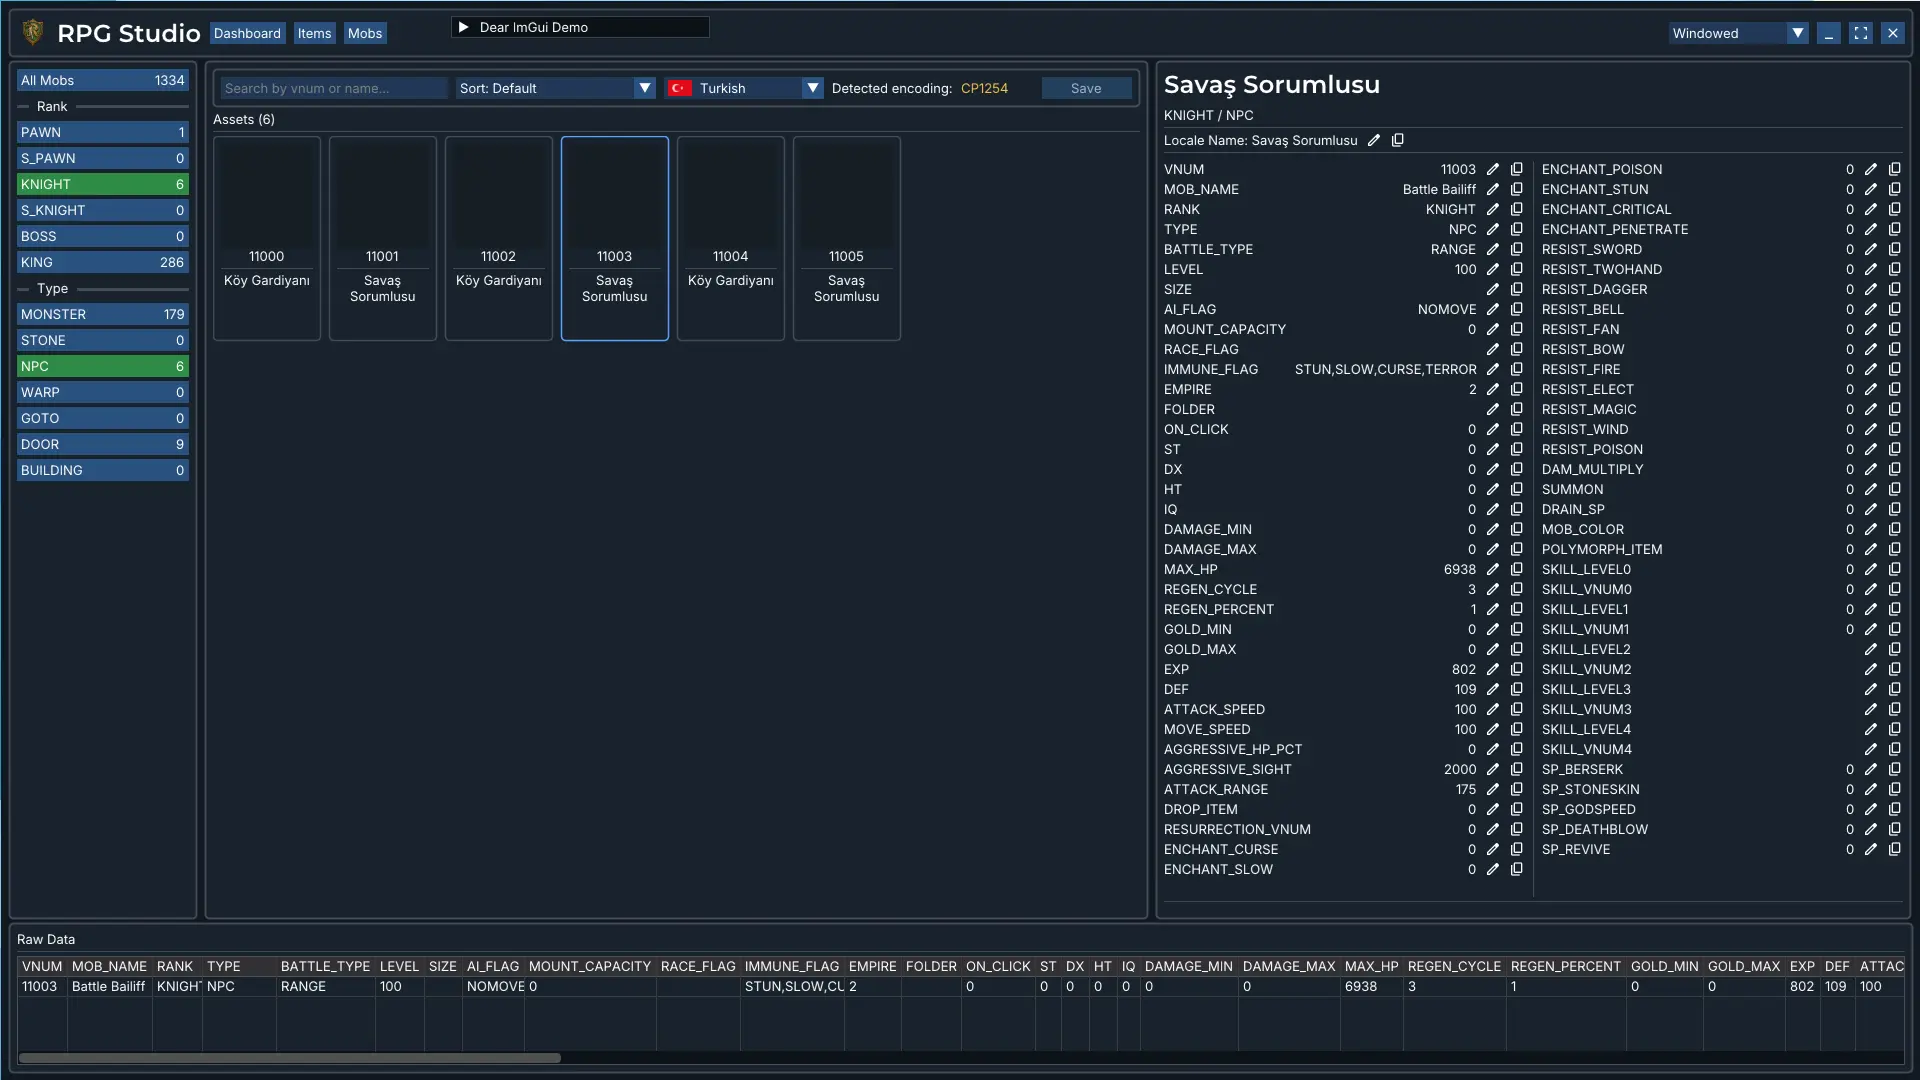Edit the LEVEL value
Screen dimensions: 1920x1080
point(1493,269)
